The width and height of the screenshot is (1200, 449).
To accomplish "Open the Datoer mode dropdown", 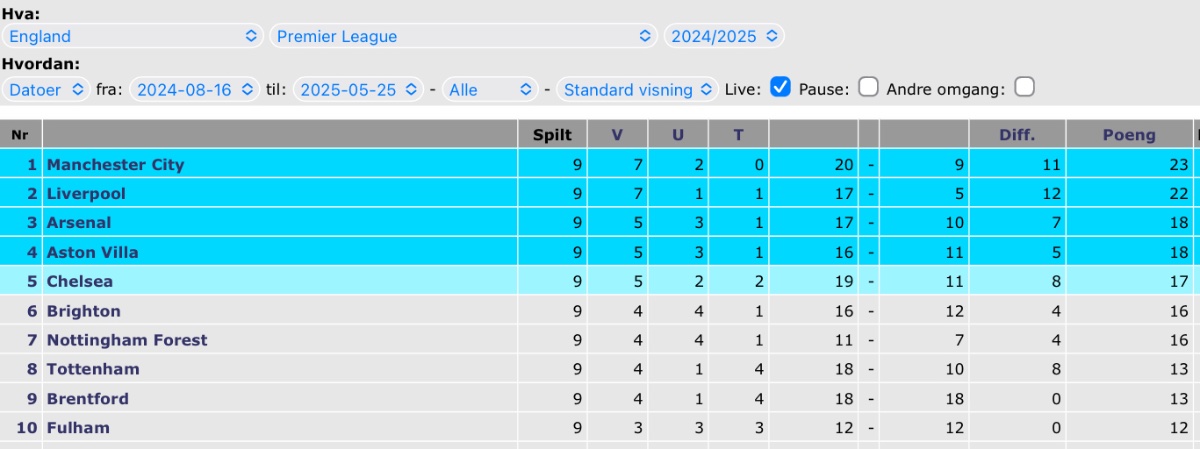I will click(47, 89).
